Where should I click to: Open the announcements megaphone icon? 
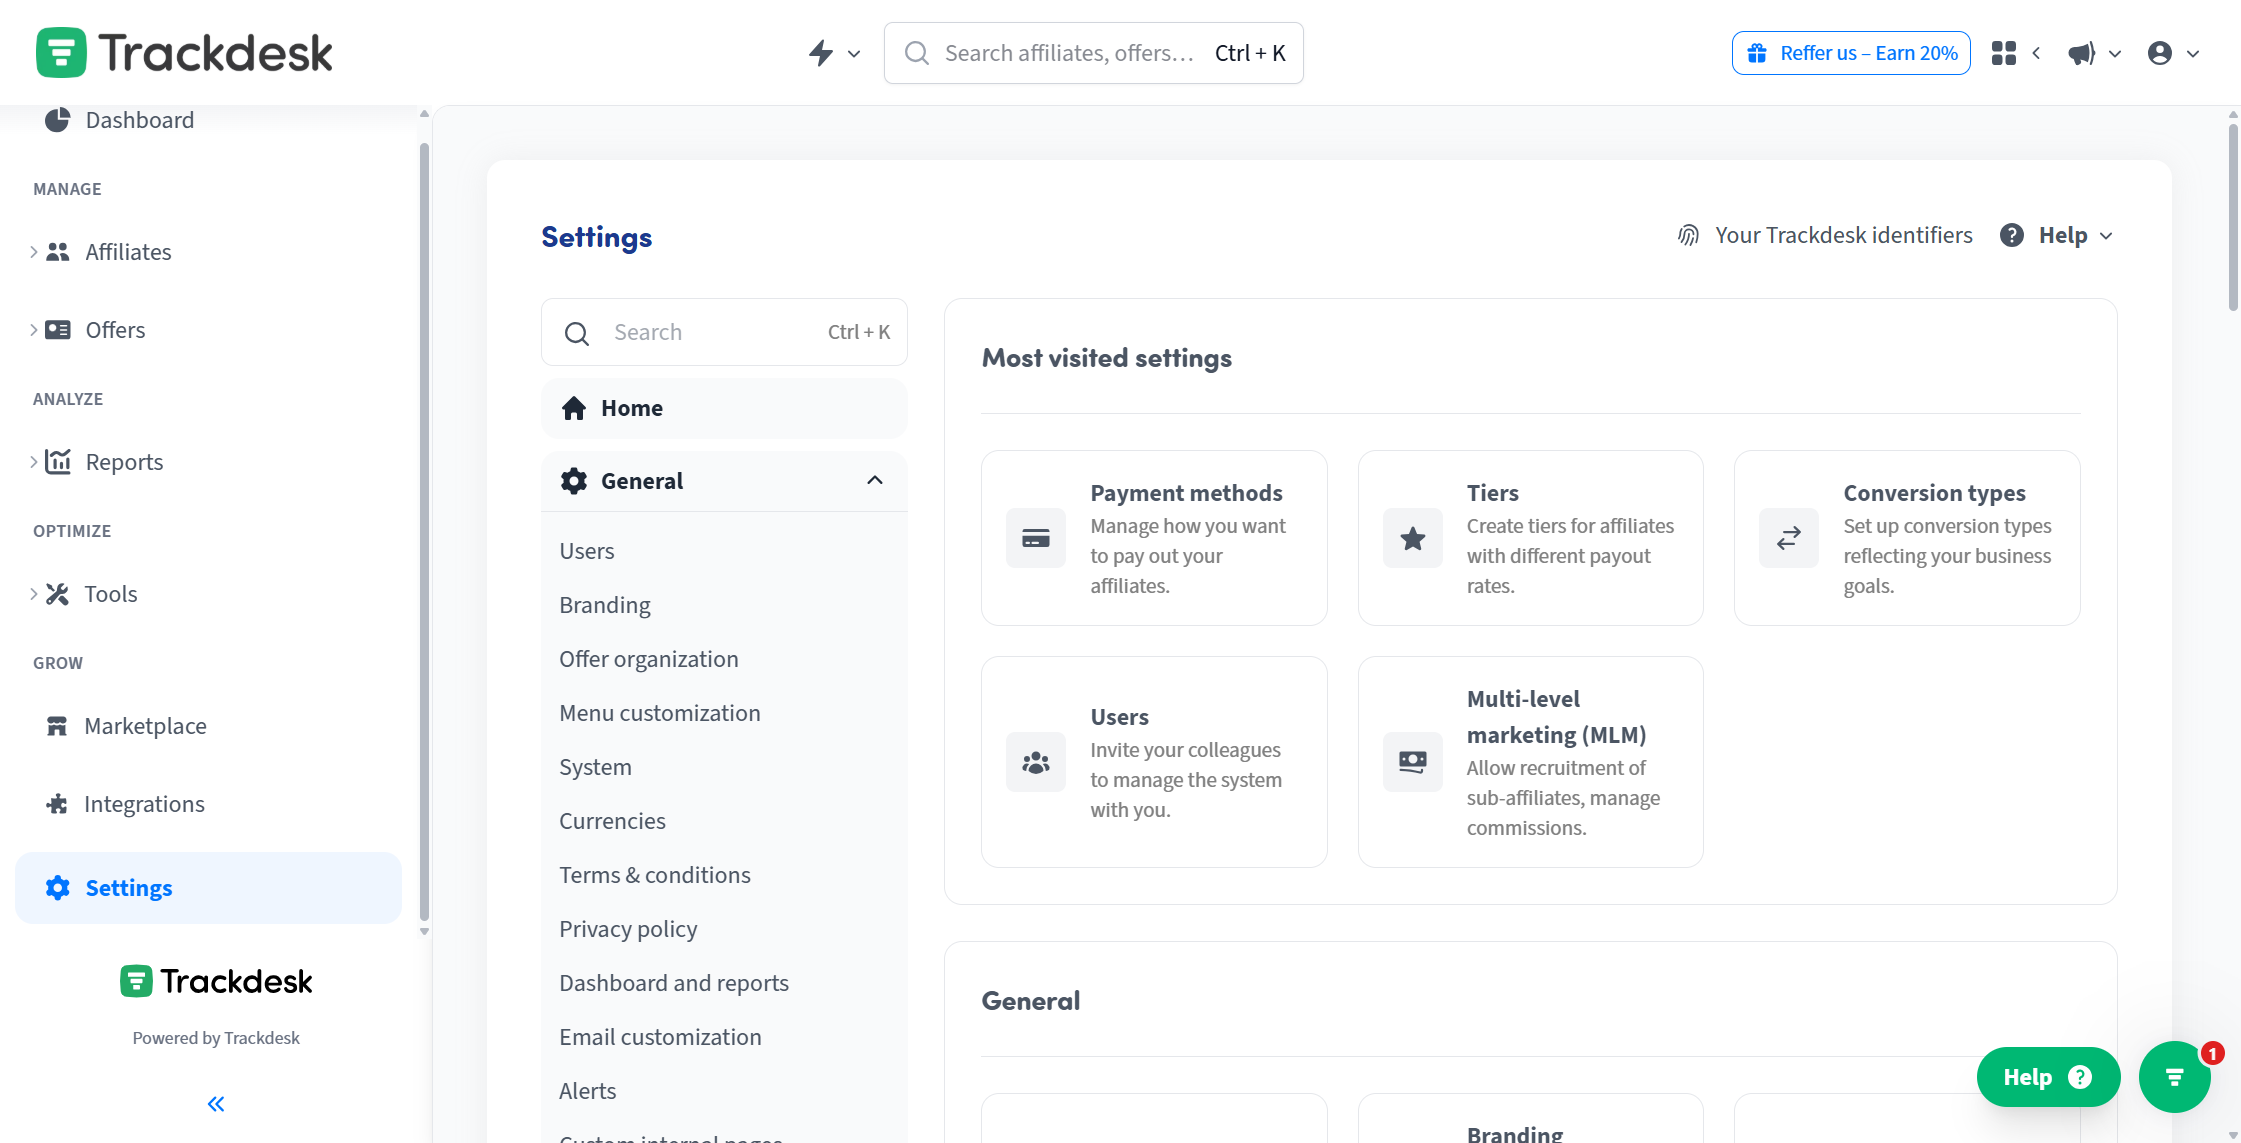pos(2083,53)
